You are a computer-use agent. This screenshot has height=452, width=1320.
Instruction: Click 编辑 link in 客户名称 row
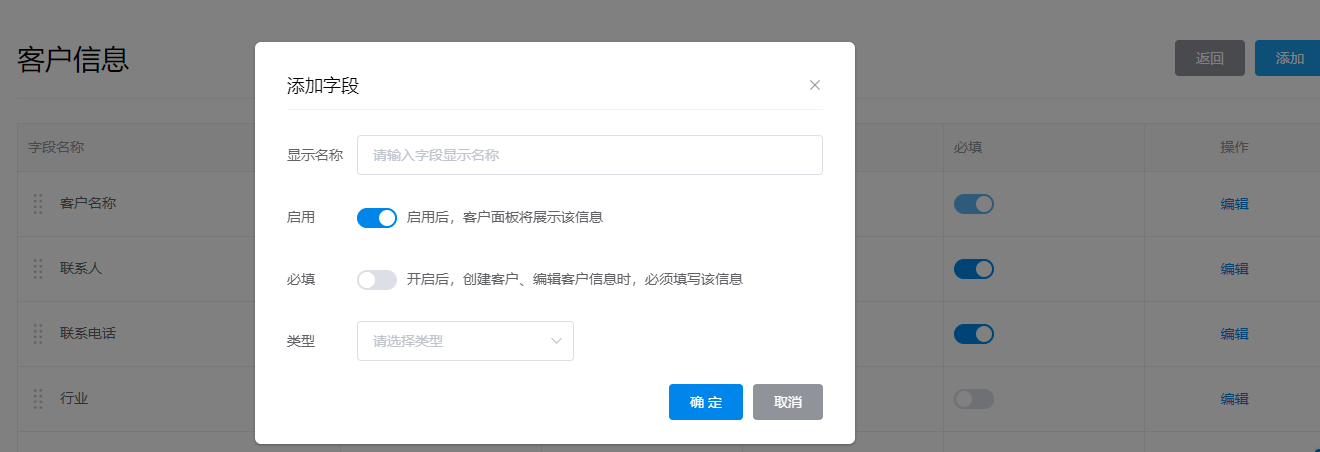(1235, 204)
